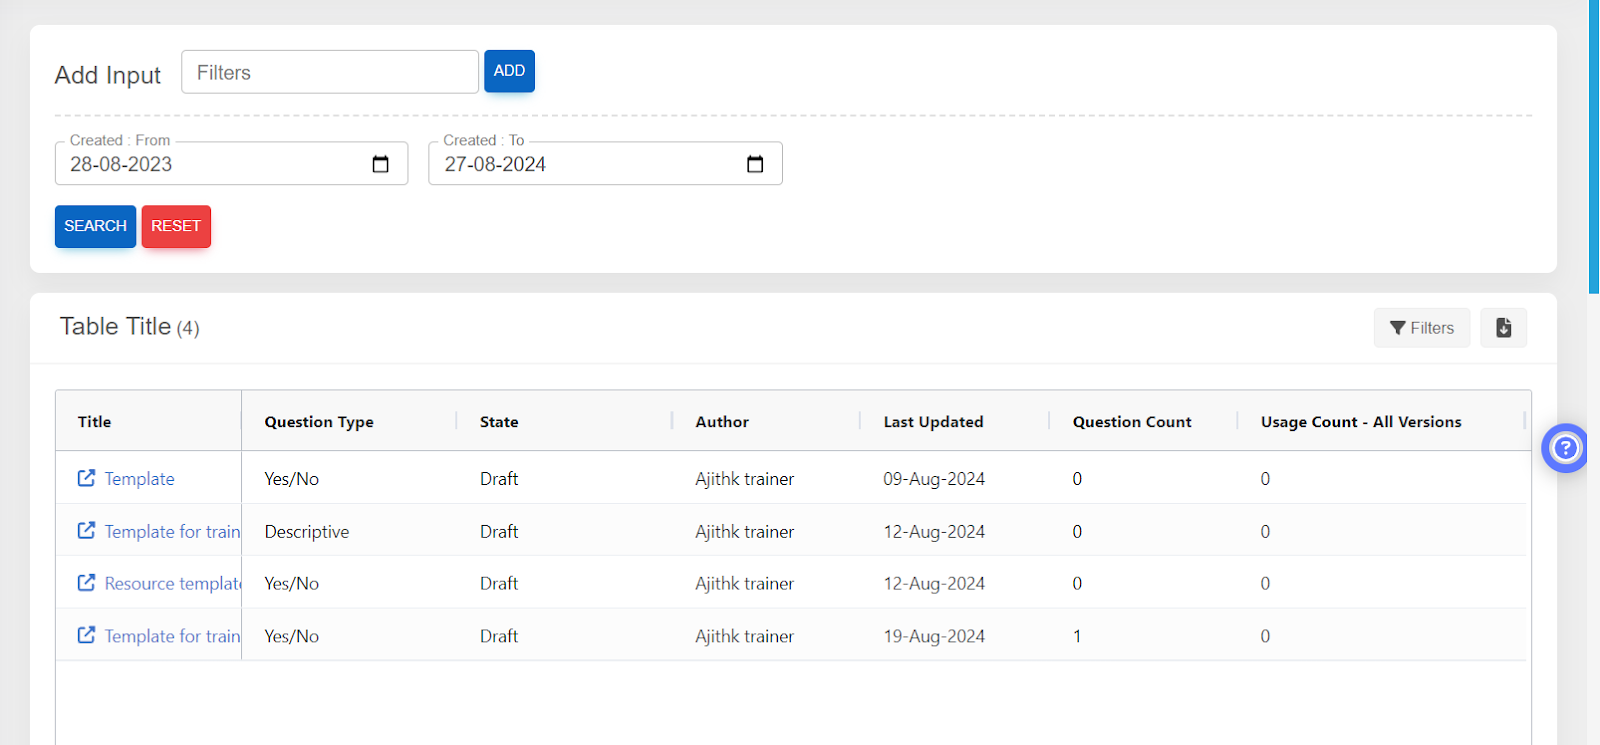Sort by State column header
The height and width of the screenshot is (745, 1600).
(499, 422)
